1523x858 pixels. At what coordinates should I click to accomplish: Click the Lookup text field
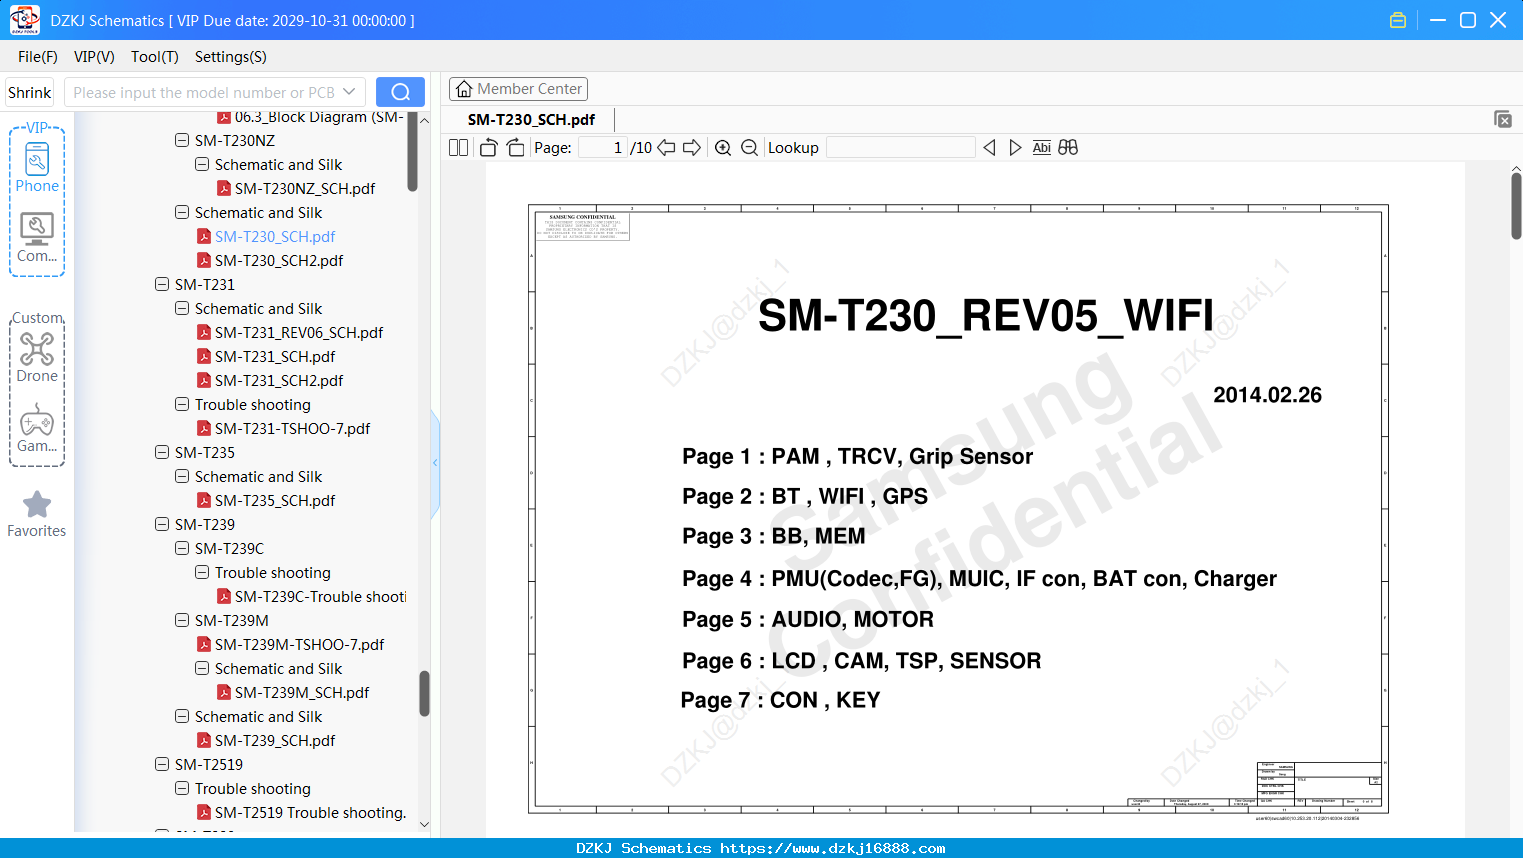901,147
